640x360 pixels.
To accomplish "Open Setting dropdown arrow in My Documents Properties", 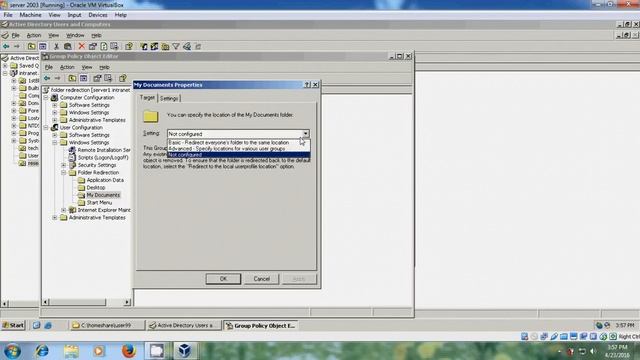I will point(305,134).
